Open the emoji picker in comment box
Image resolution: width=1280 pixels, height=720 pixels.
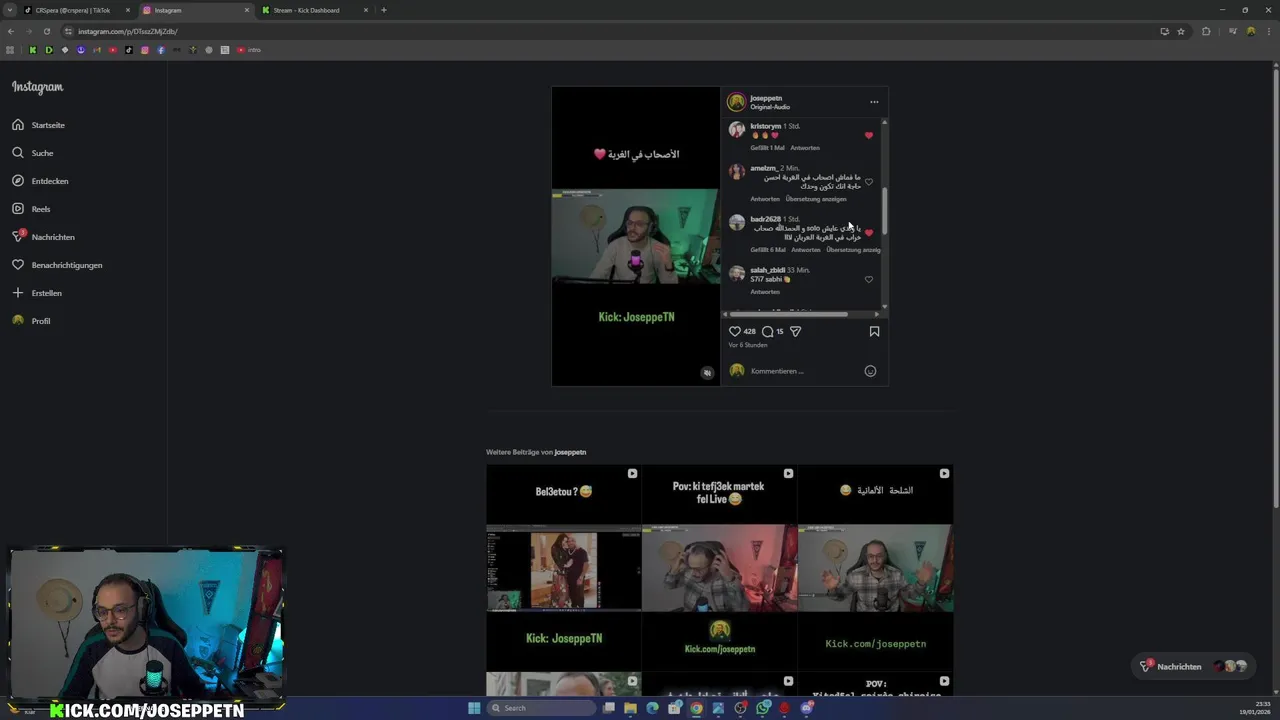pos(870,371)
